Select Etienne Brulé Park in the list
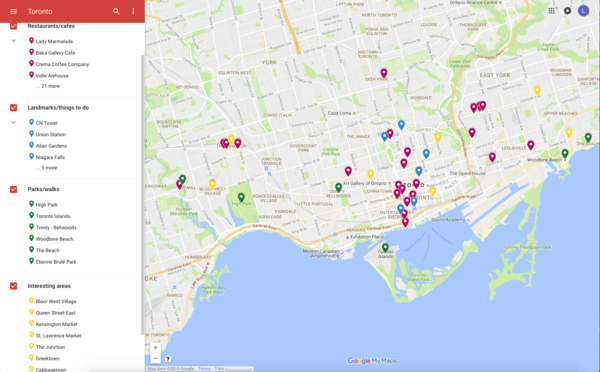Viewport: 600px width, 372px height. tap(56, 262)
